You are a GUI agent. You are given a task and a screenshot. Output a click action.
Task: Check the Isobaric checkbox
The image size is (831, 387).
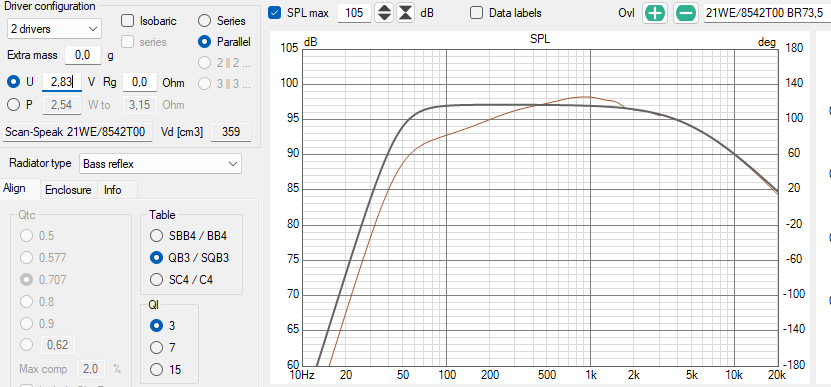click(127, 21)
